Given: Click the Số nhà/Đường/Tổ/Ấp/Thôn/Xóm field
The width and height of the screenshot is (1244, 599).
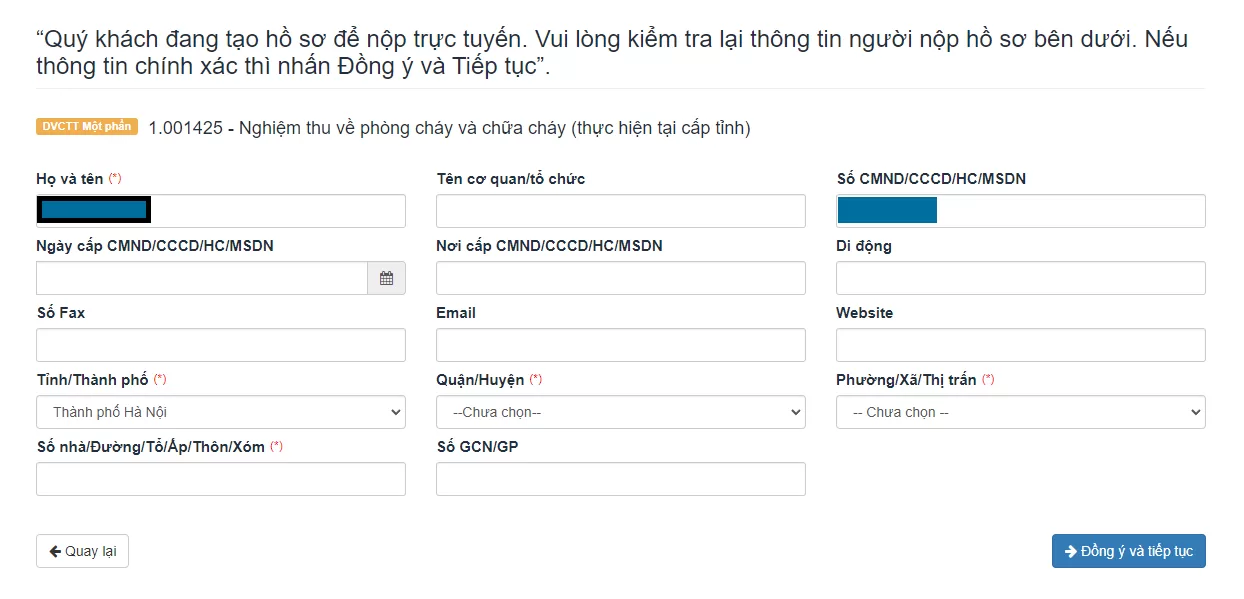Looking at the screenshot, I should tap(221, 479).
